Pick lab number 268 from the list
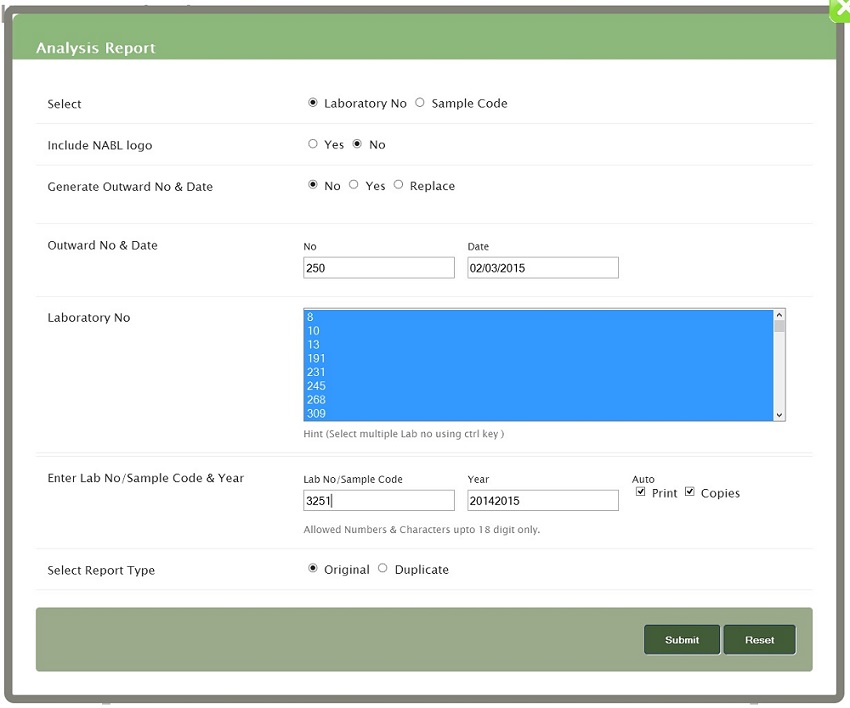The width and height of the screenshot is (850, 708). click(x=316, y=400)
